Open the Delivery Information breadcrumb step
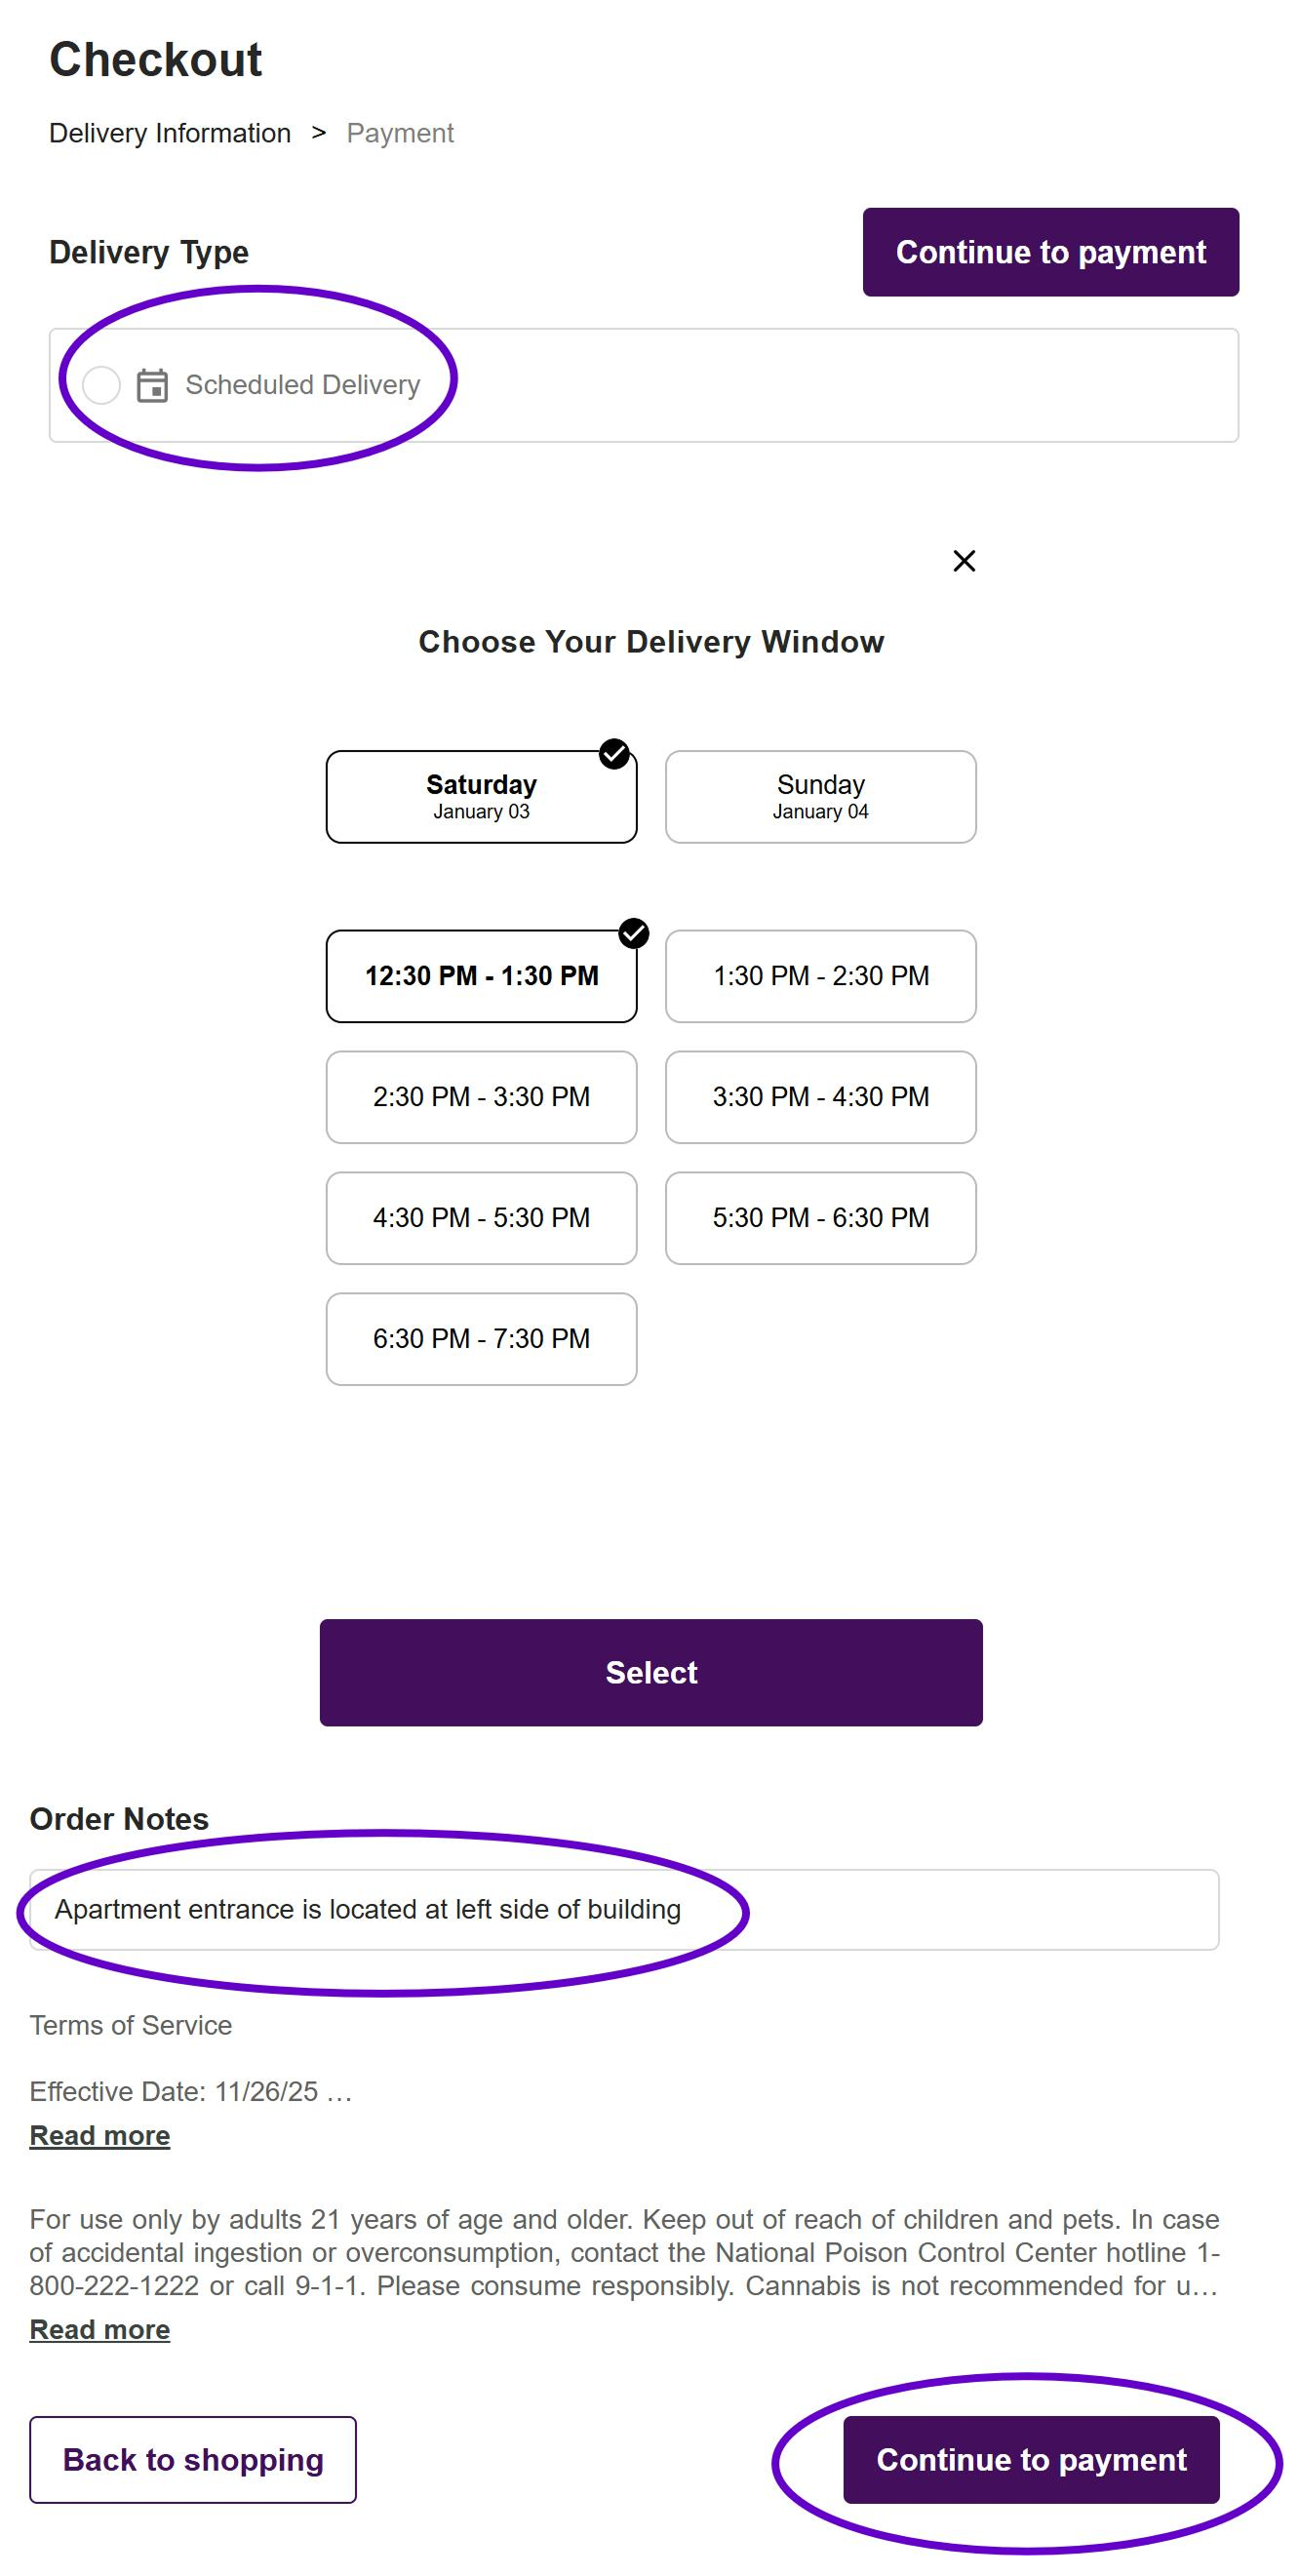This screenshot has width=1300, height=2576. pyautogui.click(x=170, y=133)
